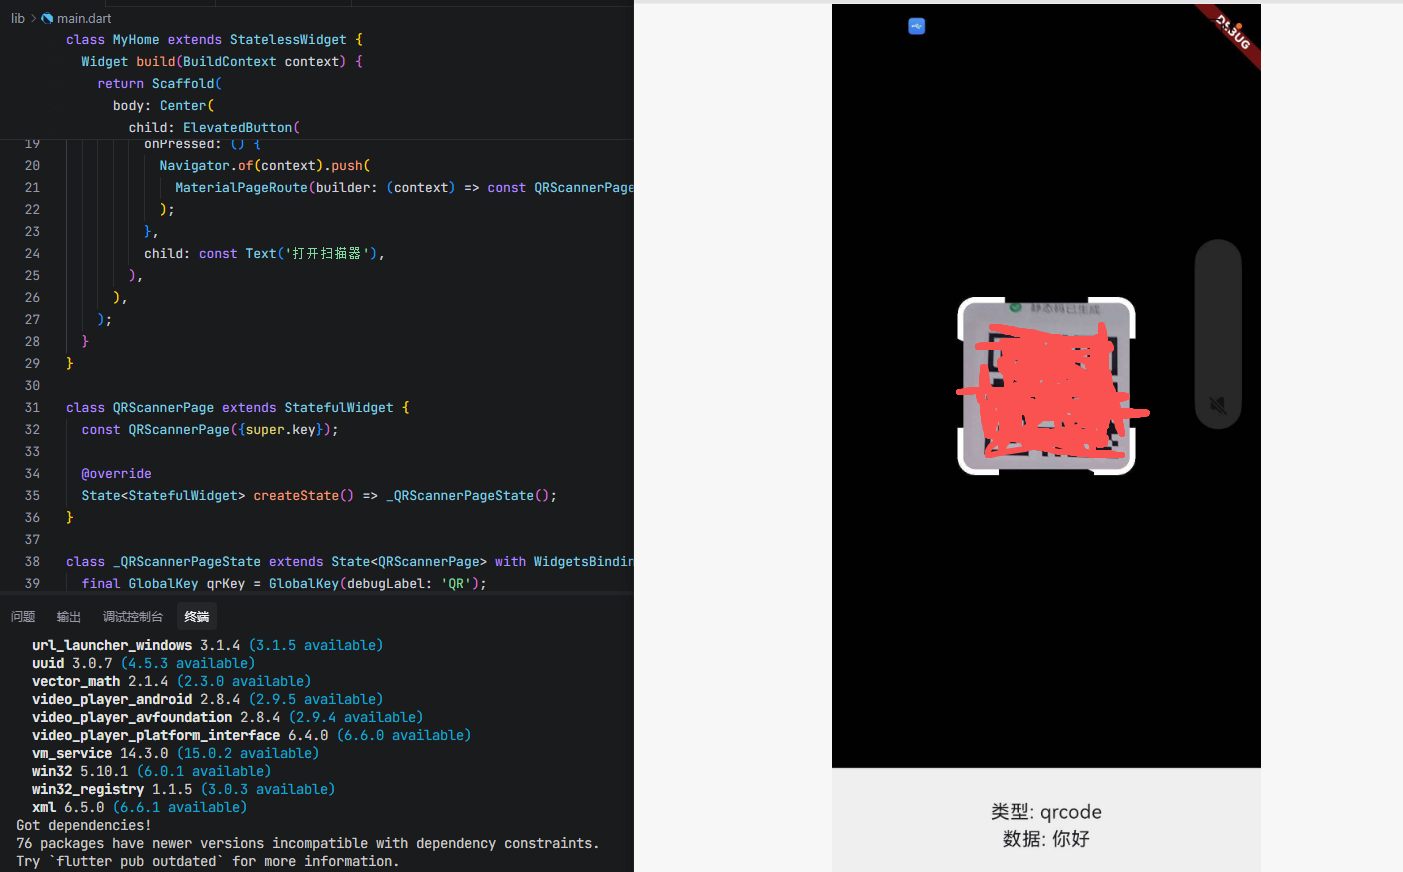Click 'class QRScannerPage extends StatefulWidget' line
The height and width of the screenshot is (872, 1403).
(237, 408)
